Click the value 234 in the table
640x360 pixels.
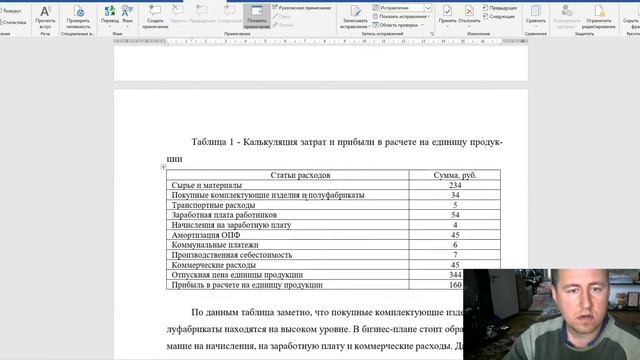pyautogui.click(x=455, y=185)
